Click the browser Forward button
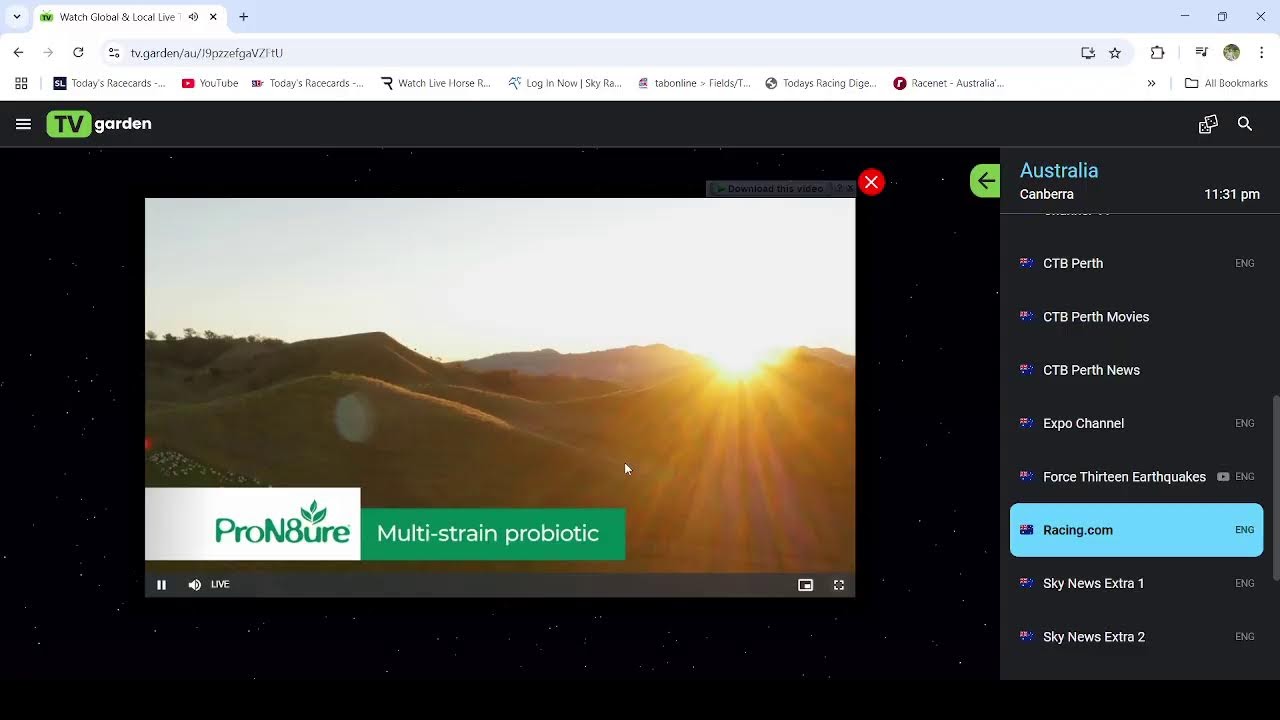This screenshot has width=1280, height=720. [x=48, y=53]
